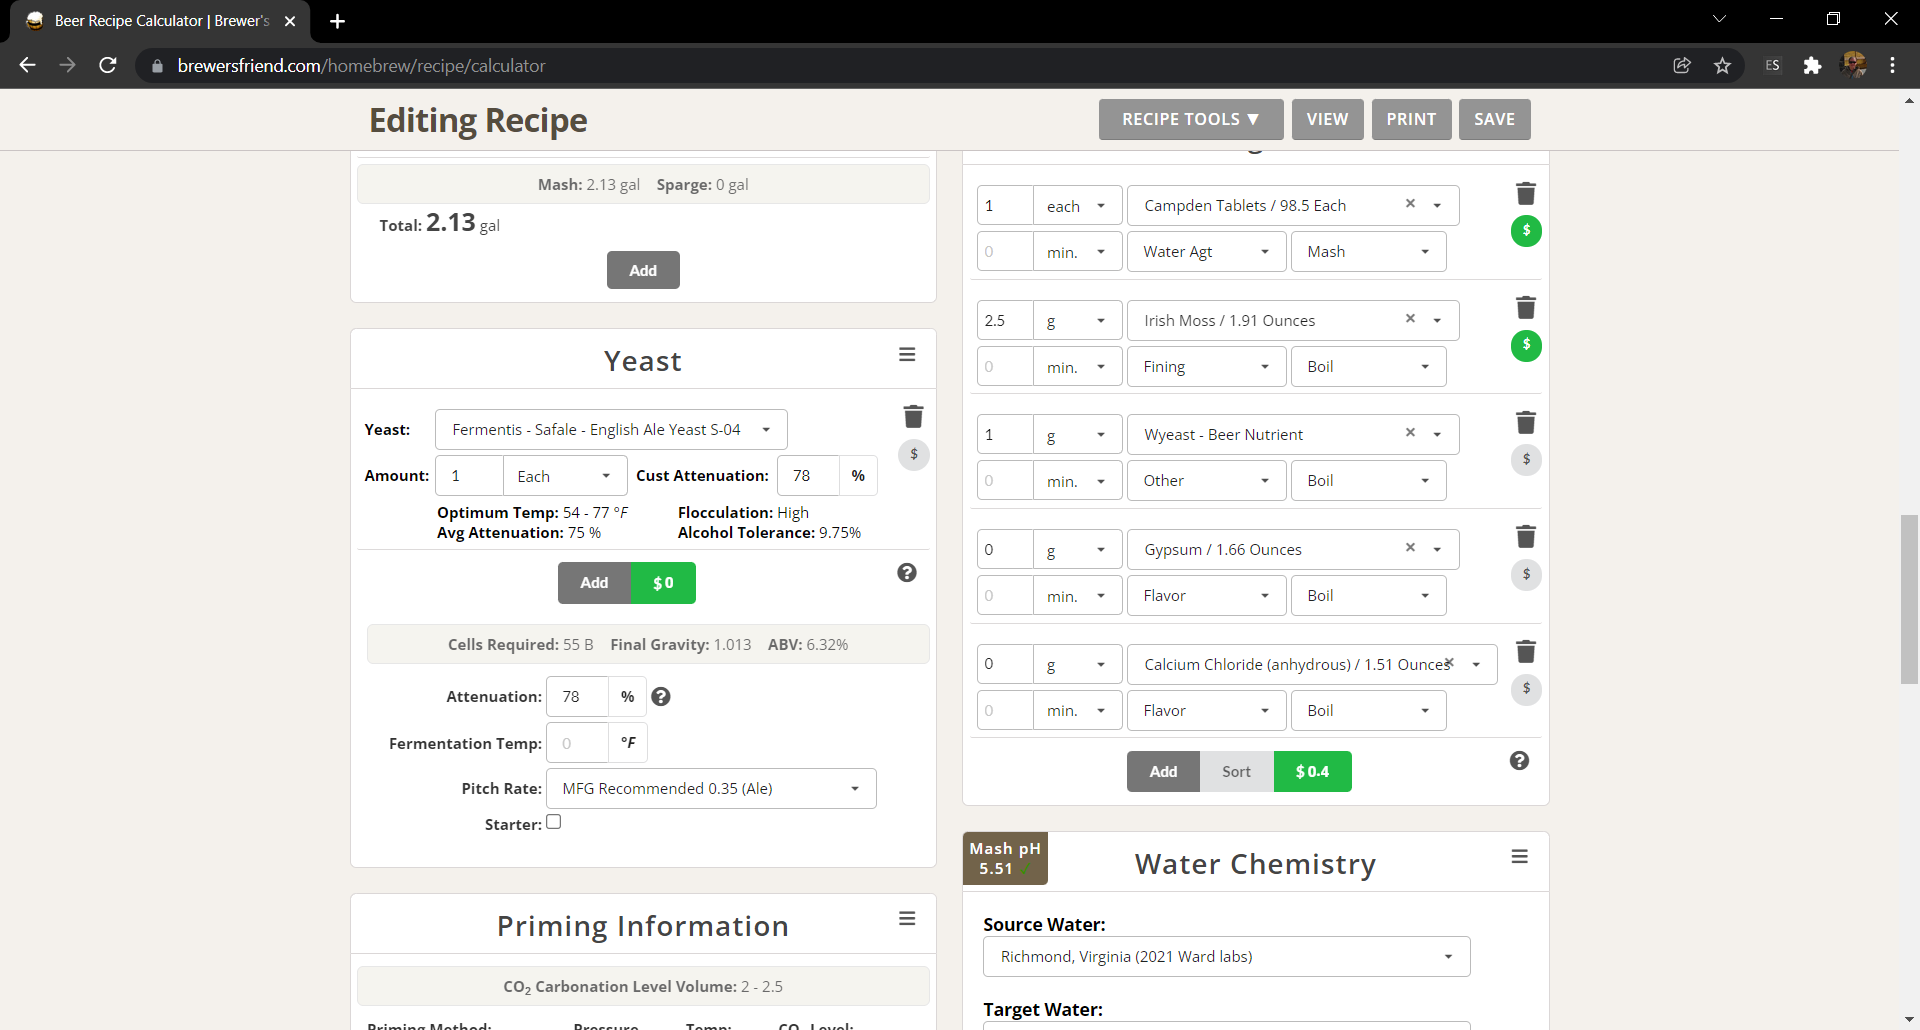Open the Water Chemistry section menu
This screenshot has height=1030, width=1920.
click(x=1519, y=857)
